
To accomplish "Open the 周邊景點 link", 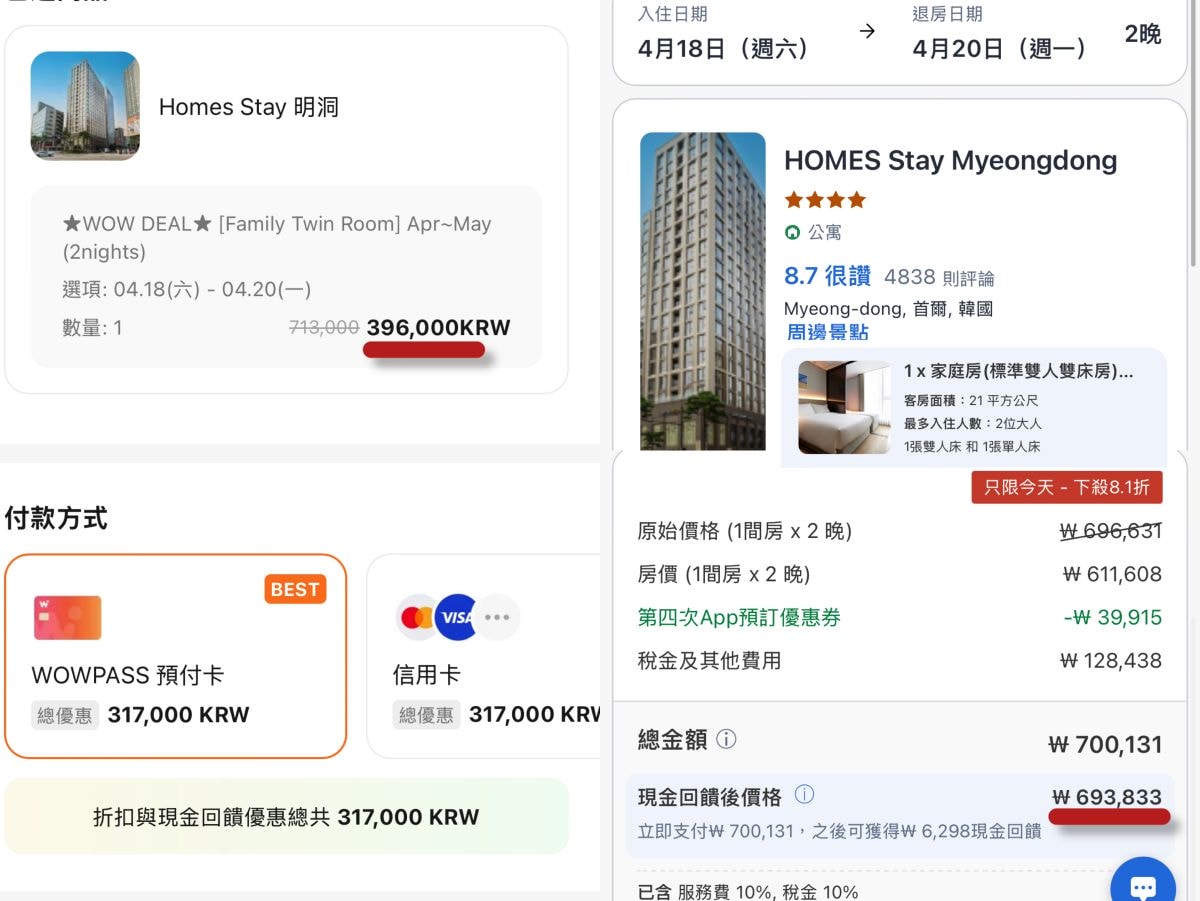I will coord(828,332).
